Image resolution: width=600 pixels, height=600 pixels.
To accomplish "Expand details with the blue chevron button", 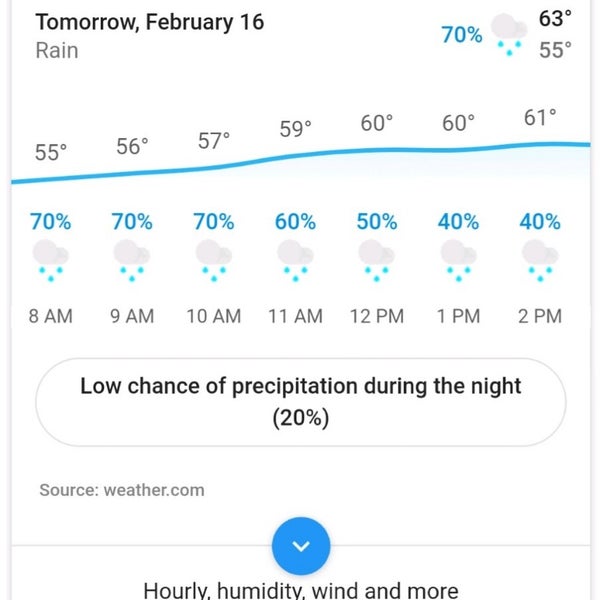I will click(301, 546).
